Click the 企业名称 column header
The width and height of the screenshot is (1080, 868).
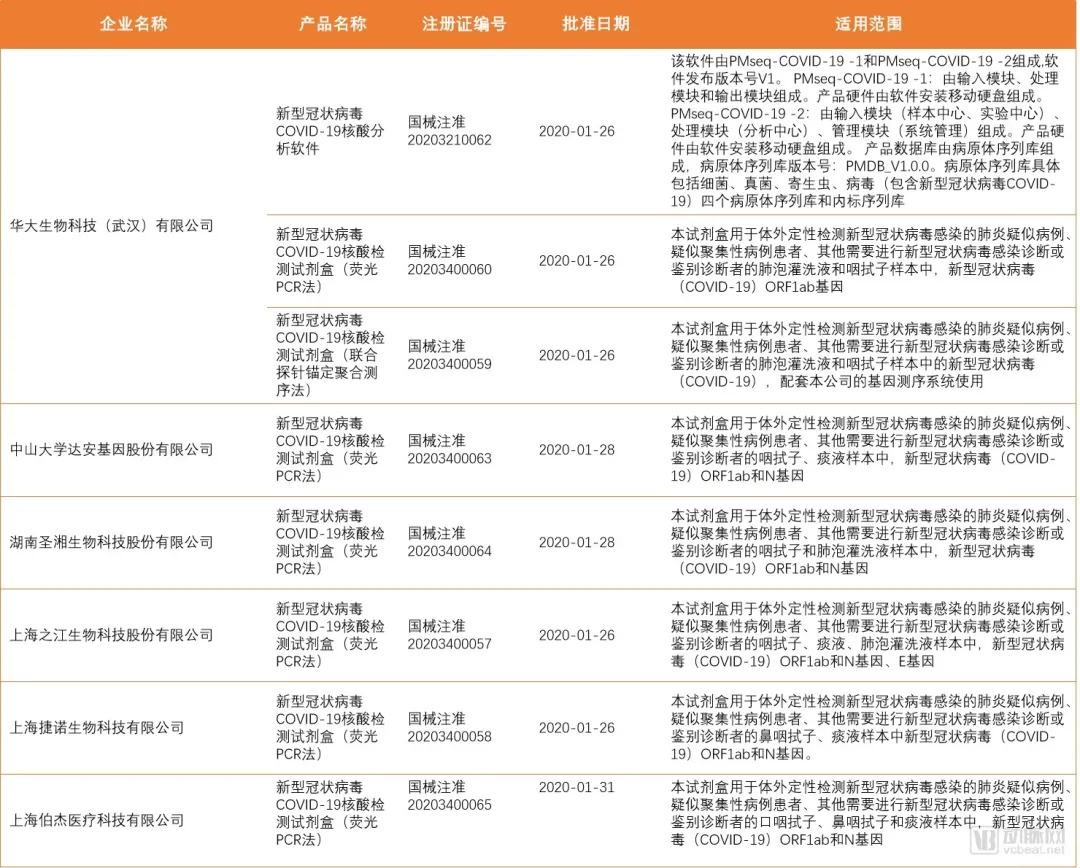tap(134, 24)
